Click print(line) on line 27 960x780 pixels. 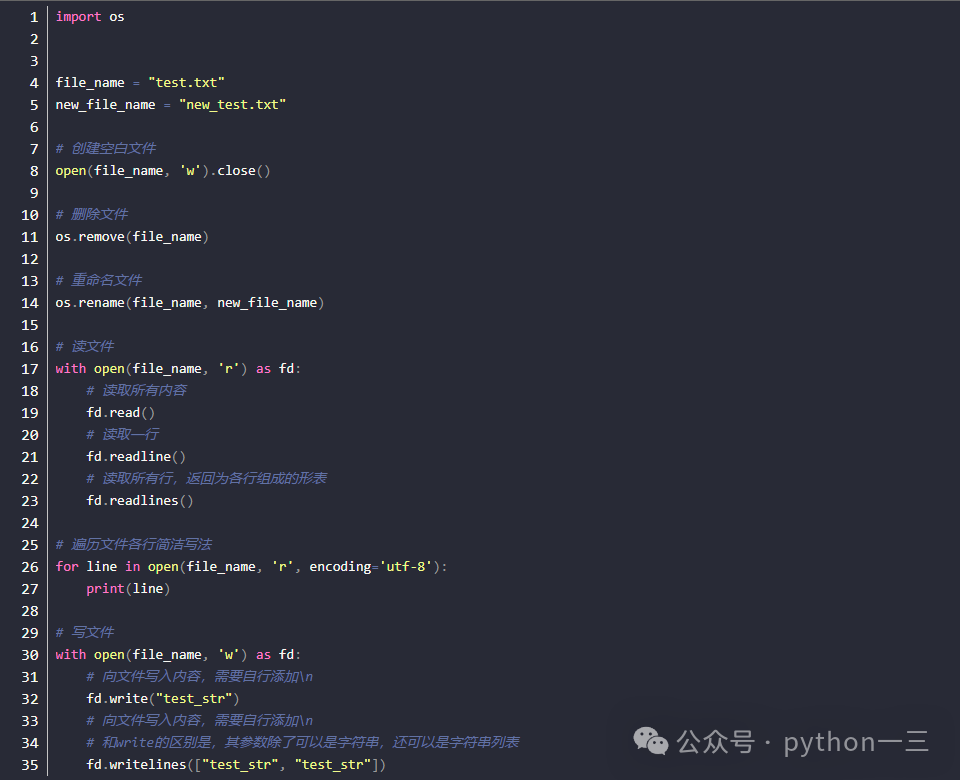[x=128, y=589]
